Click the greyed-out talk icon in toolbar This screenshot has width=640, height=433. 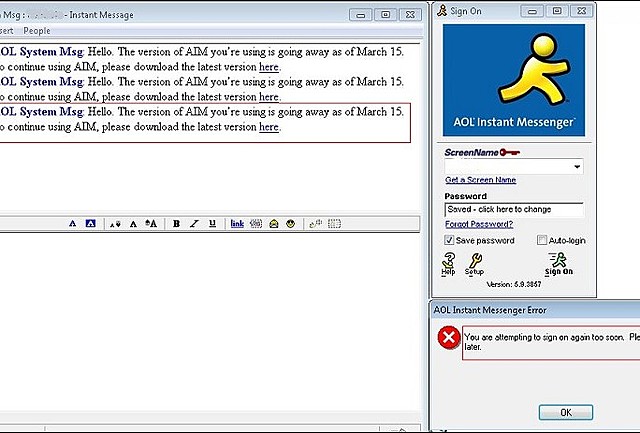(316, 224)
